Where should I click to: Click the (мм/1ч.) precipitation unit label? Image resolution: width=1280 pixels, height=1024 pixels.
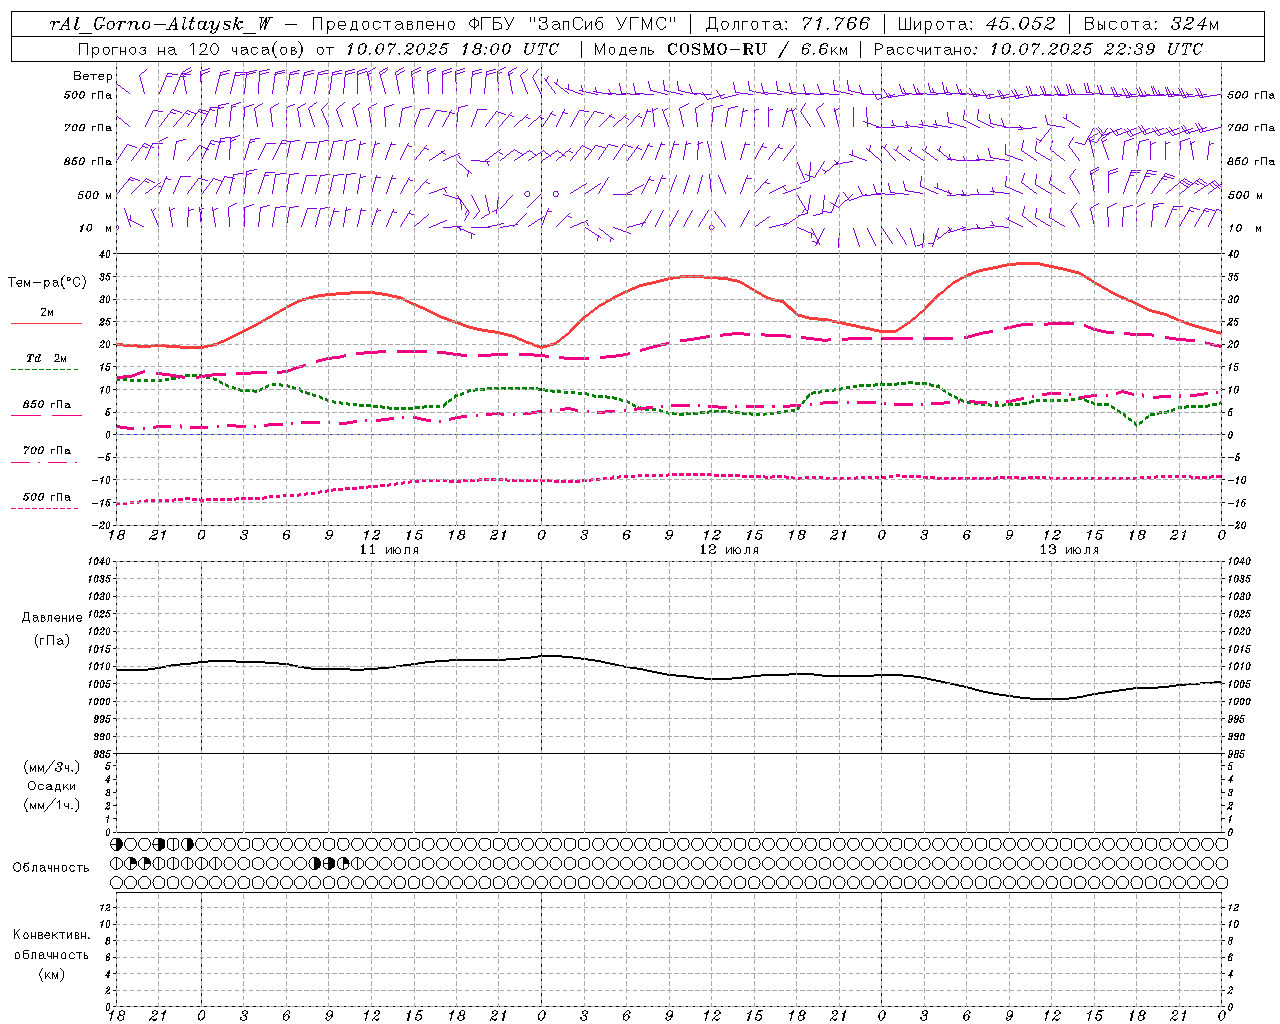(x=52, y=805)
